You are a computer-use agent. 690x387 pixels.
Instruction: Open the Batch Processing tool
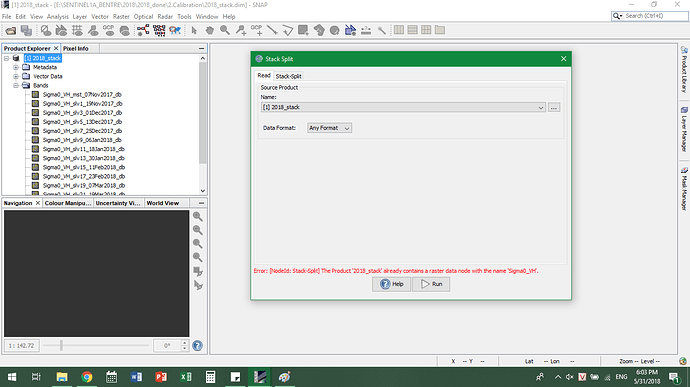[x=159, y=30]
